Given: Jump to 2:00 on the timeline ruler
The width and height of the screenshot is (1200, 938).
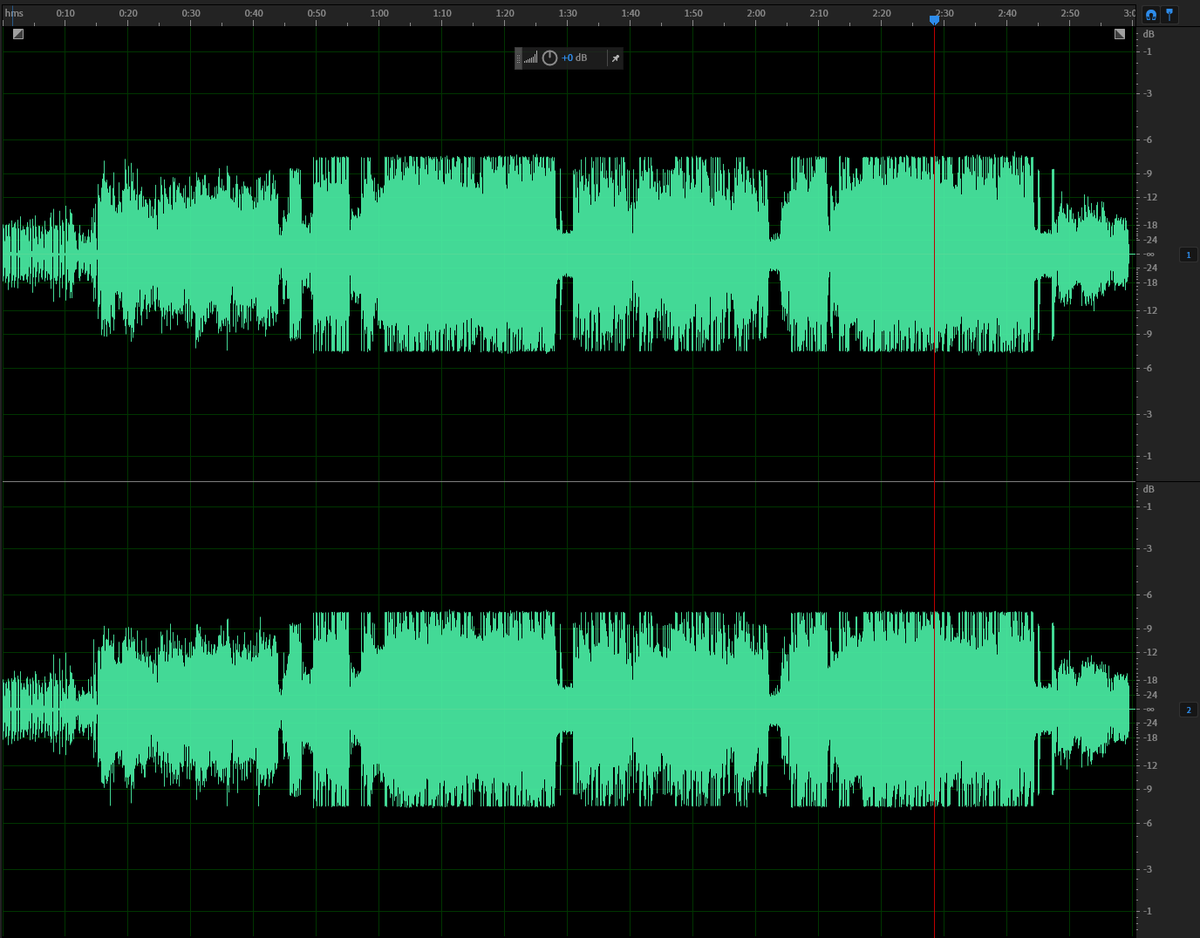Looking at the screenshot, I should click(756, 13).
